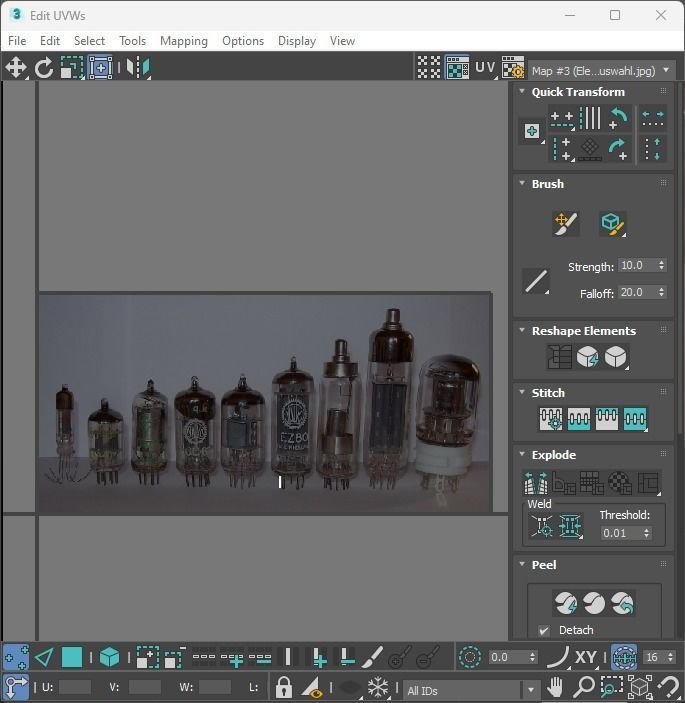Adjust the Strength spinner arrows

(x=661, y=265)
